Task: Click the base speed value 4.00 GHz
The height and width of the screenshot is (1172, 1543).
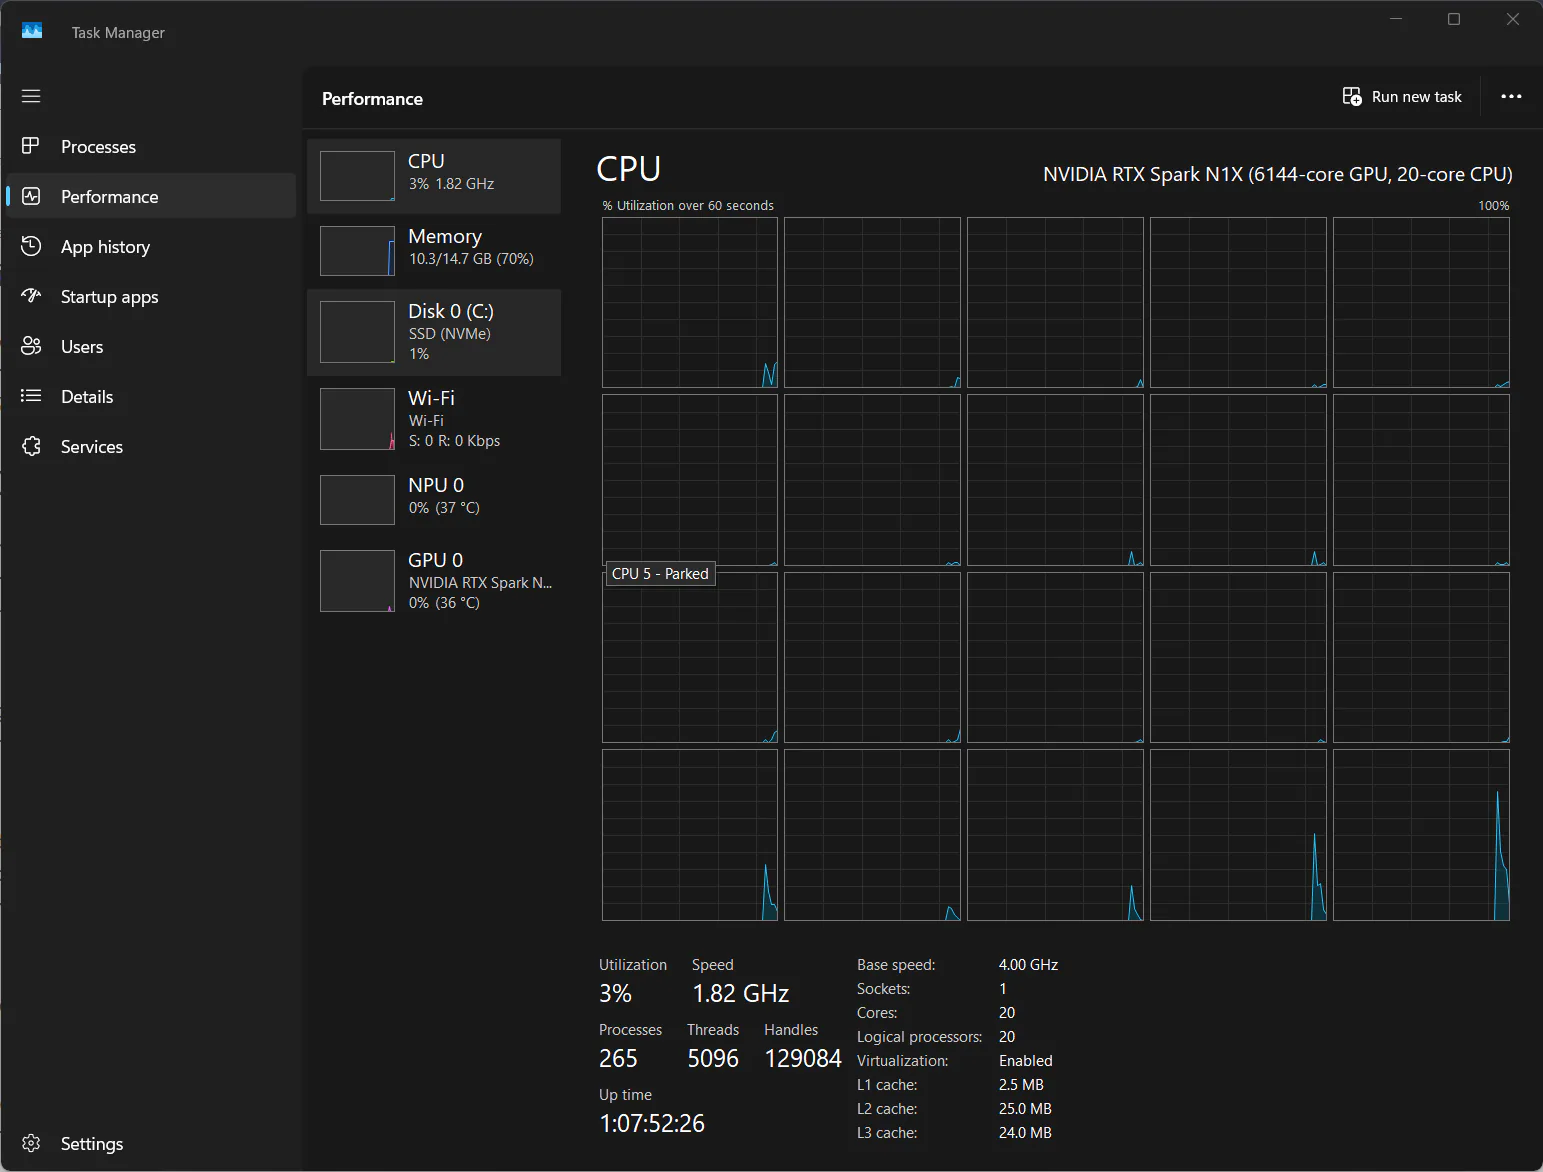Action: 1028,965
